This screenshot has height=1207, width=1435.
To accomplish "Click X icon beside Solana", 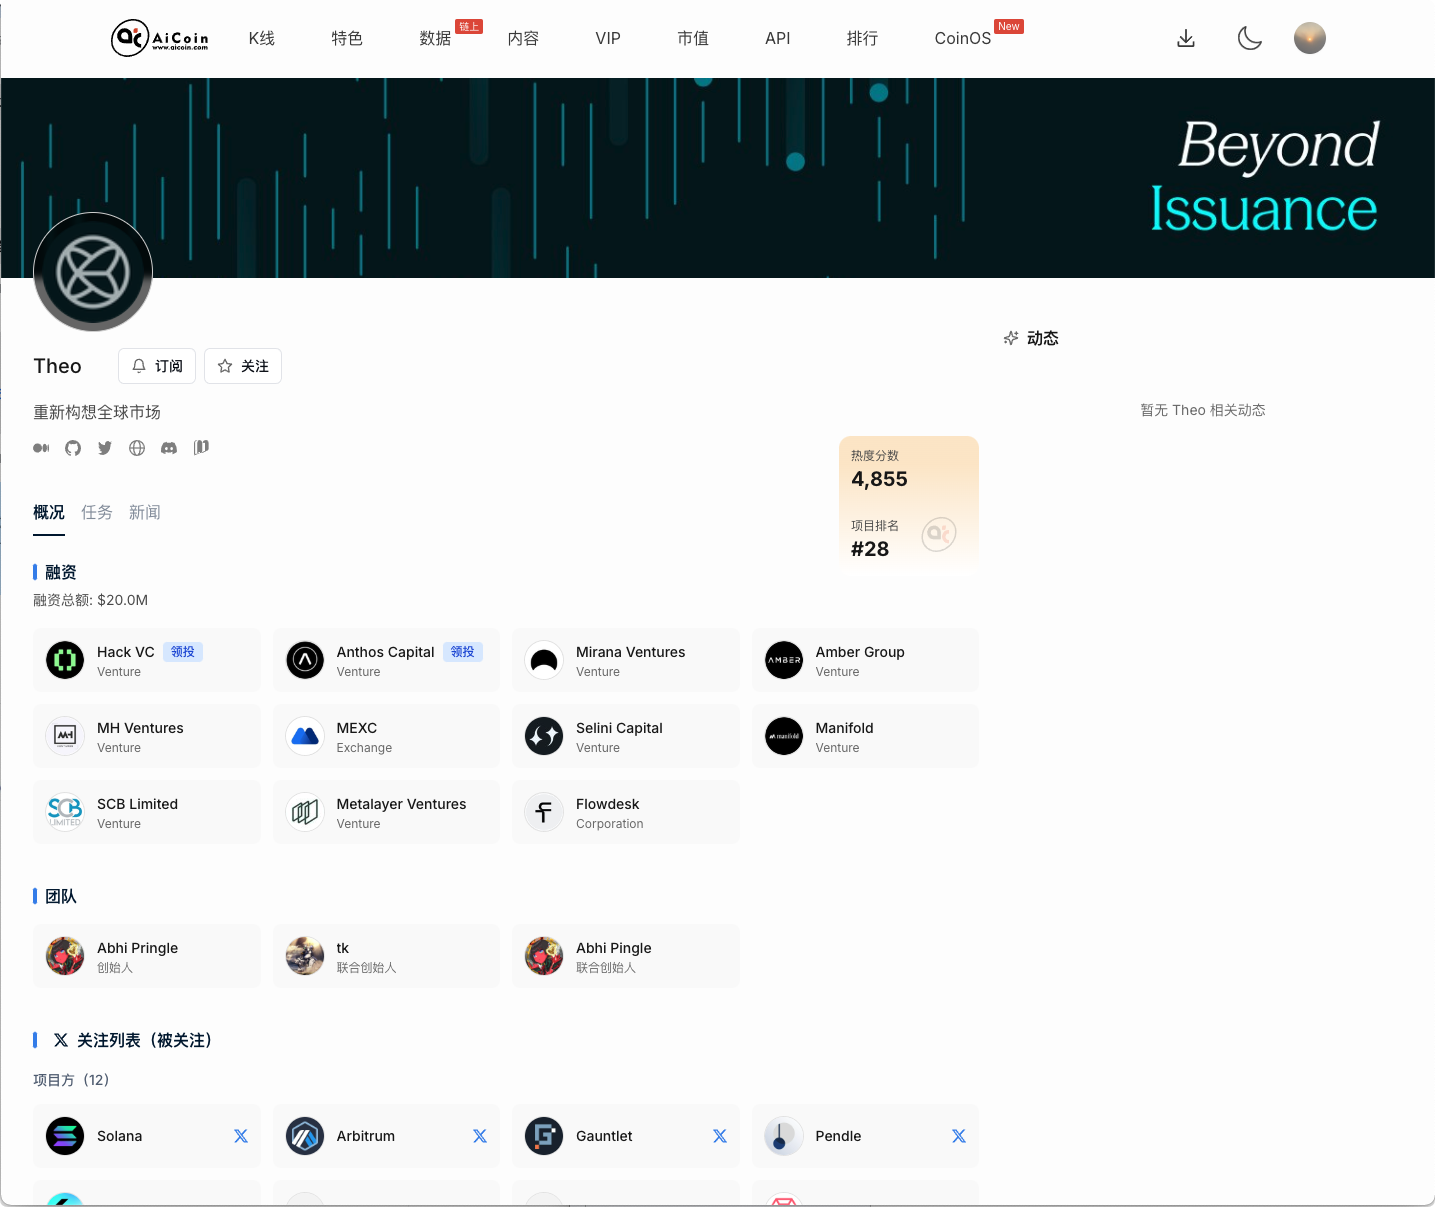I will (241, 1136).
